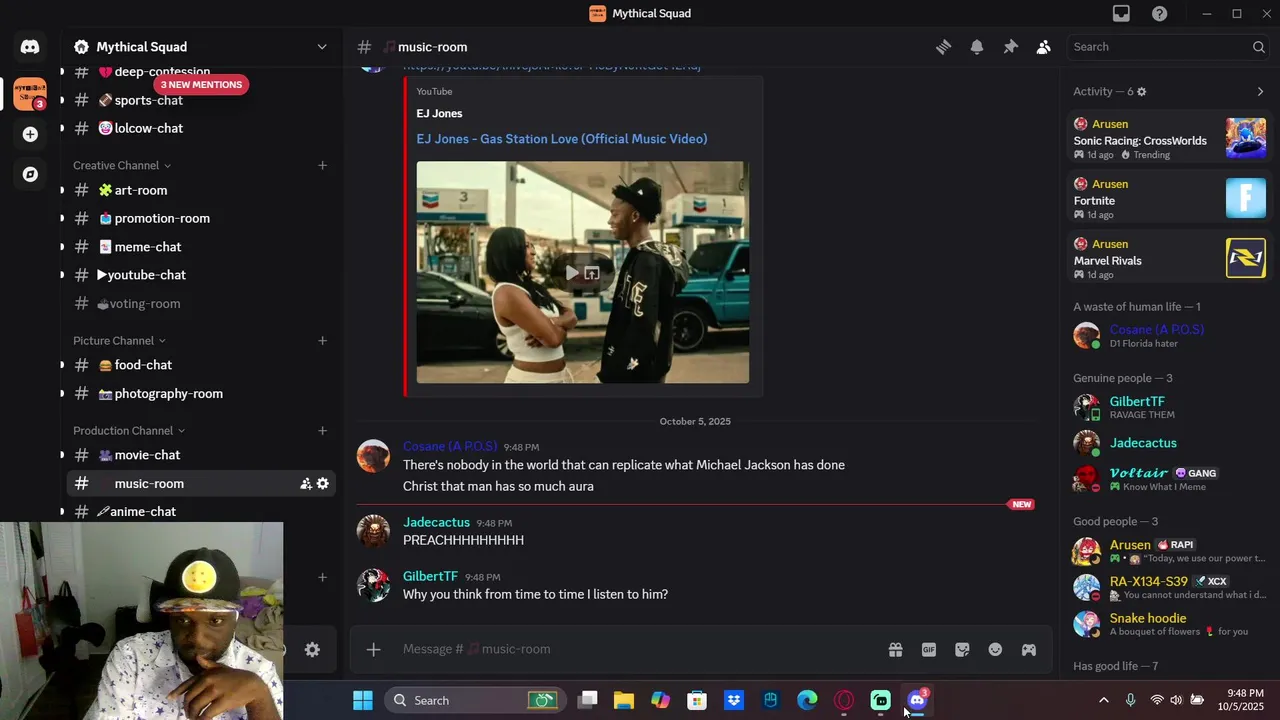Open the Threads icon in channel header
The image size is (1280, 720).
[x=943, y=47]
